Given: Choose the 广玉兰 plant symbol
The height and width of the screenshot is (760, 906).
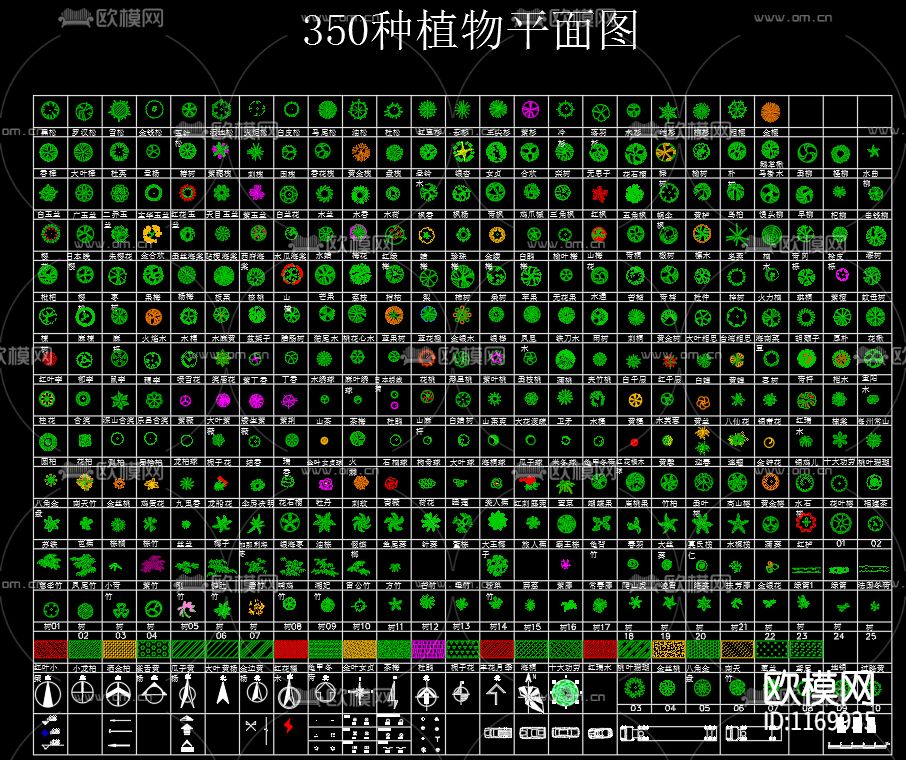Looking at the screenshot, I should click(x=84, y=193).
